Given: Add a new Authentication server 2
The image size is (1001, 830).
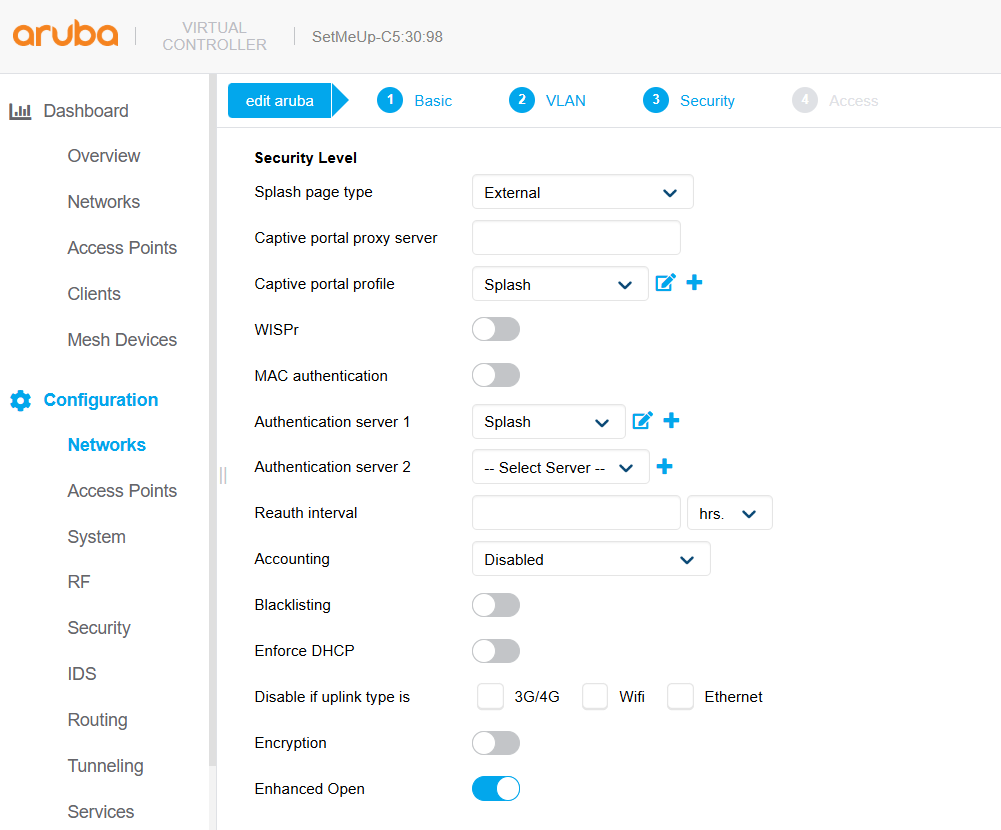Looking at the screenshot, I should coord(665,467).
